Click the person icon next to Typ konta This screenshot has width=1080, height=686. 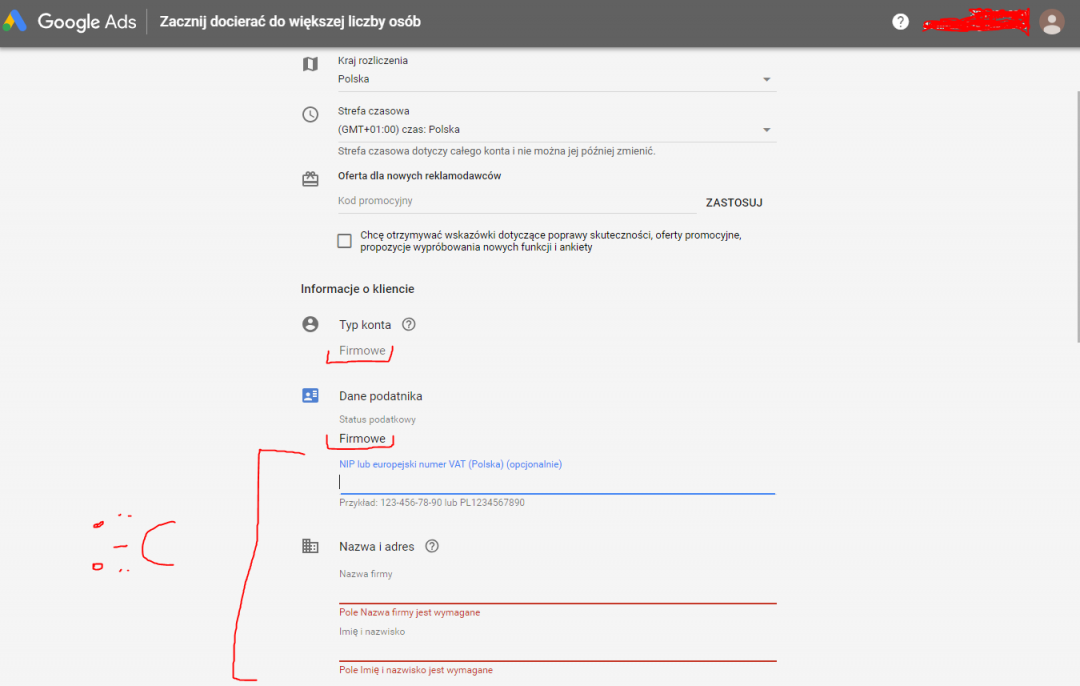point(310,325)
